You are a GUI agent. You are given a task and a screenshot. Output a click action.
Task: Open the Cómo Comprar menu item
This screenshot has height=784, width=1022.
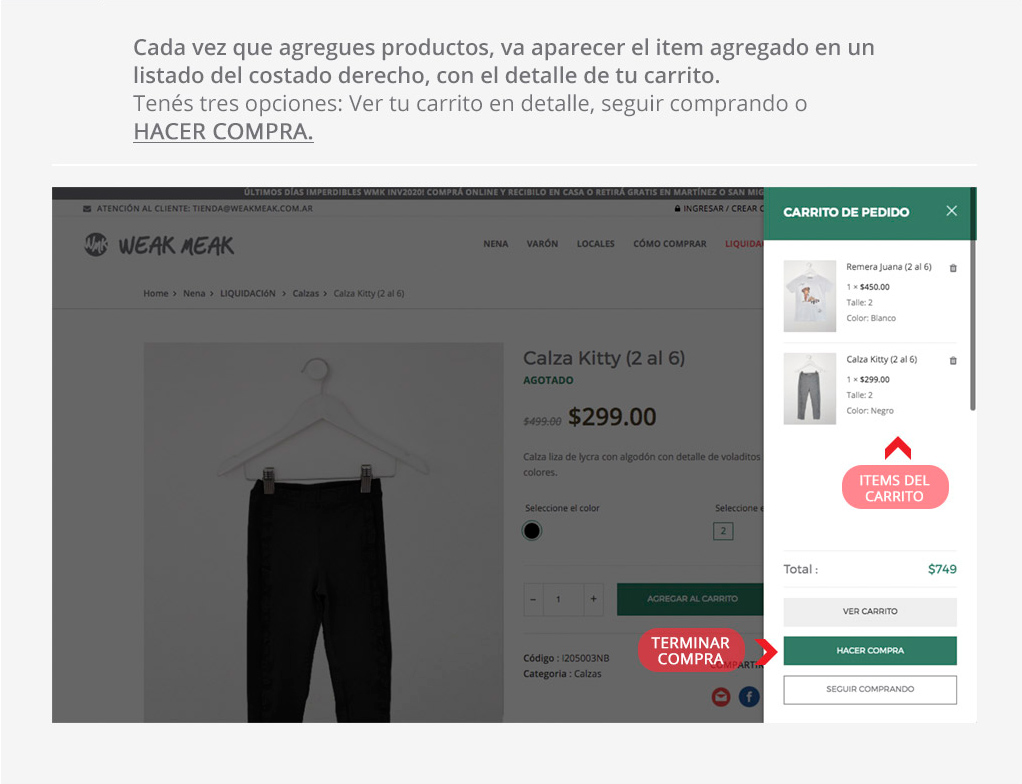669,244
